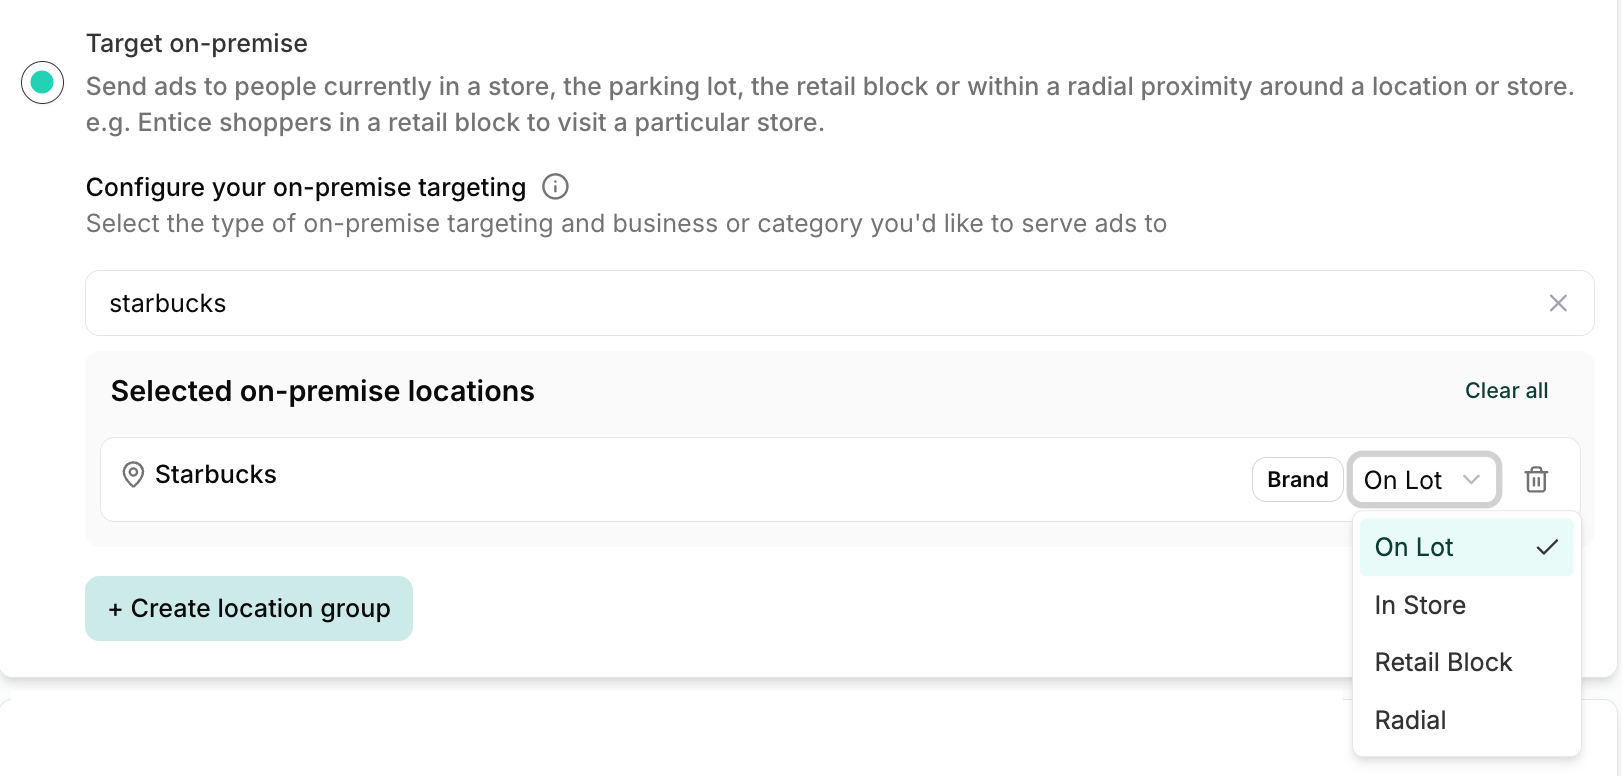1622x776 pixels.
Task: Choose the On Lot option in list
Action: pyautogui.click(x=1466, y=547)
